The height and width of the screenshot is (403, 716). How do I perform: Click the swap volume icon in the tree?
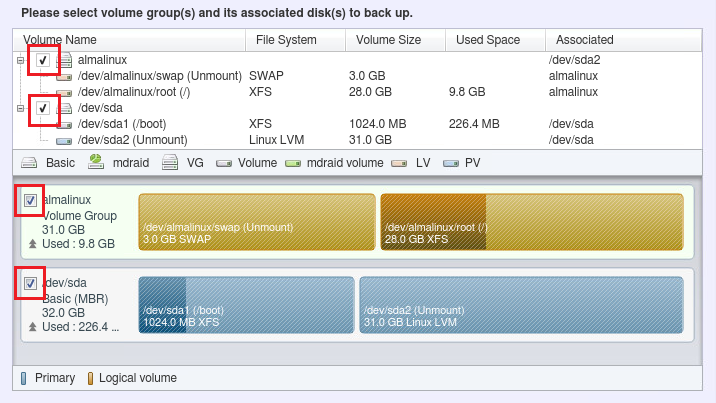pos(66,76)
